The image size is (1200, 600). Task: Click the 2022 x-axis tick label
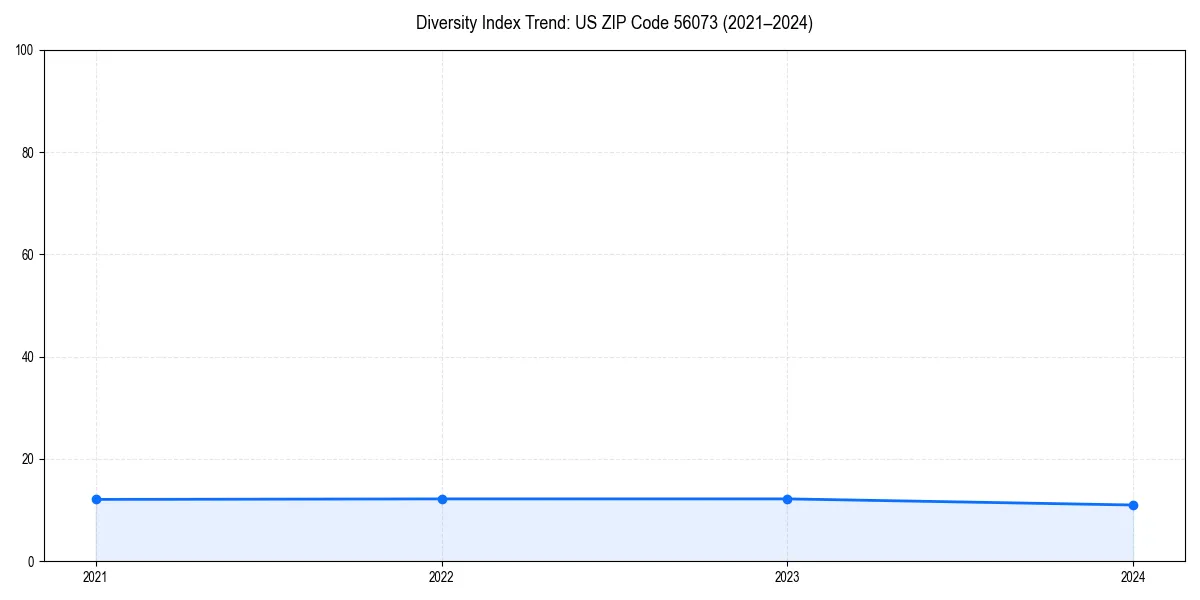pyautogui.click(x=441, y=576)
